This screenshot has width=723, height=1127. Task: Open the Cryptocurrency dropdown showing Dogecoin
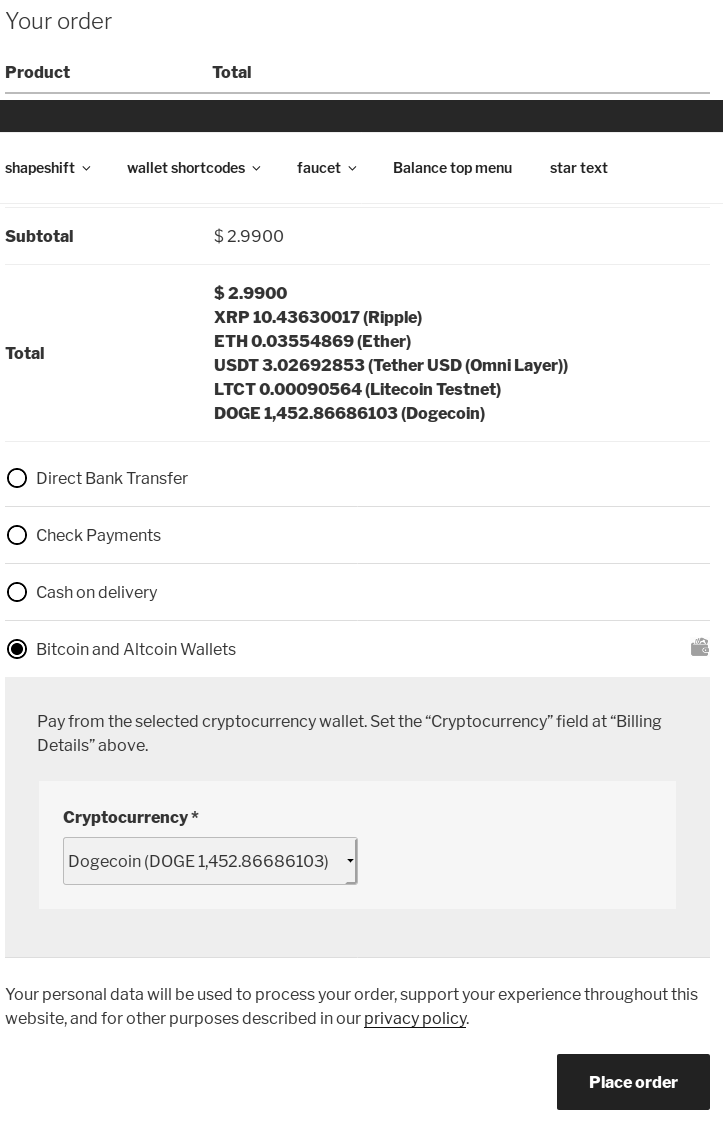click(210, 861)
